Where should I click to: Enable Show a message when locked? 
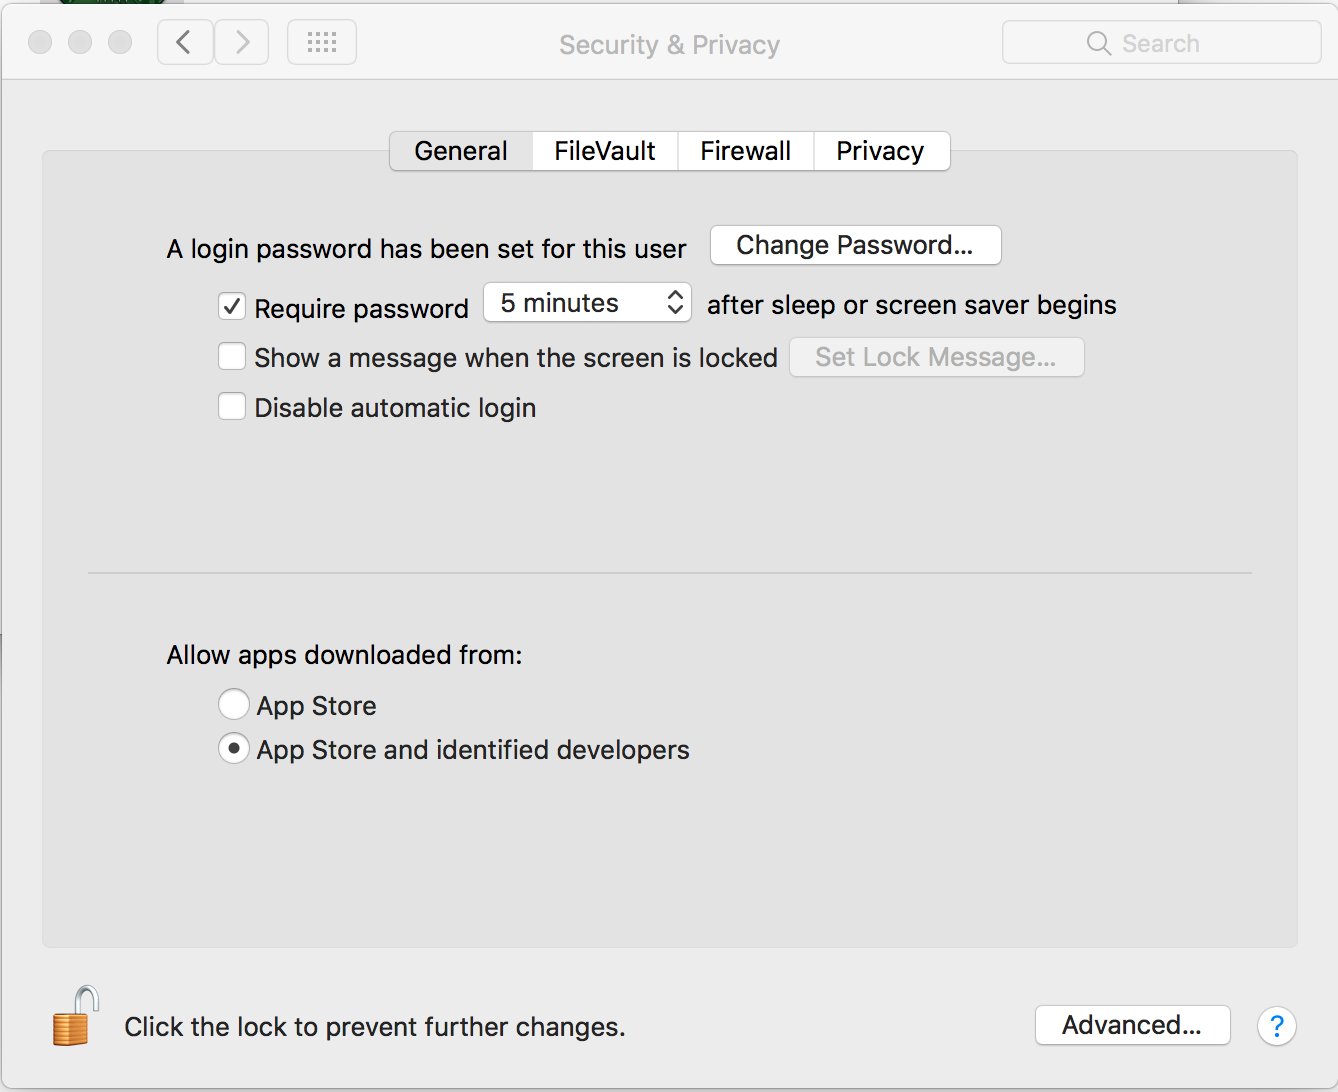232,357
